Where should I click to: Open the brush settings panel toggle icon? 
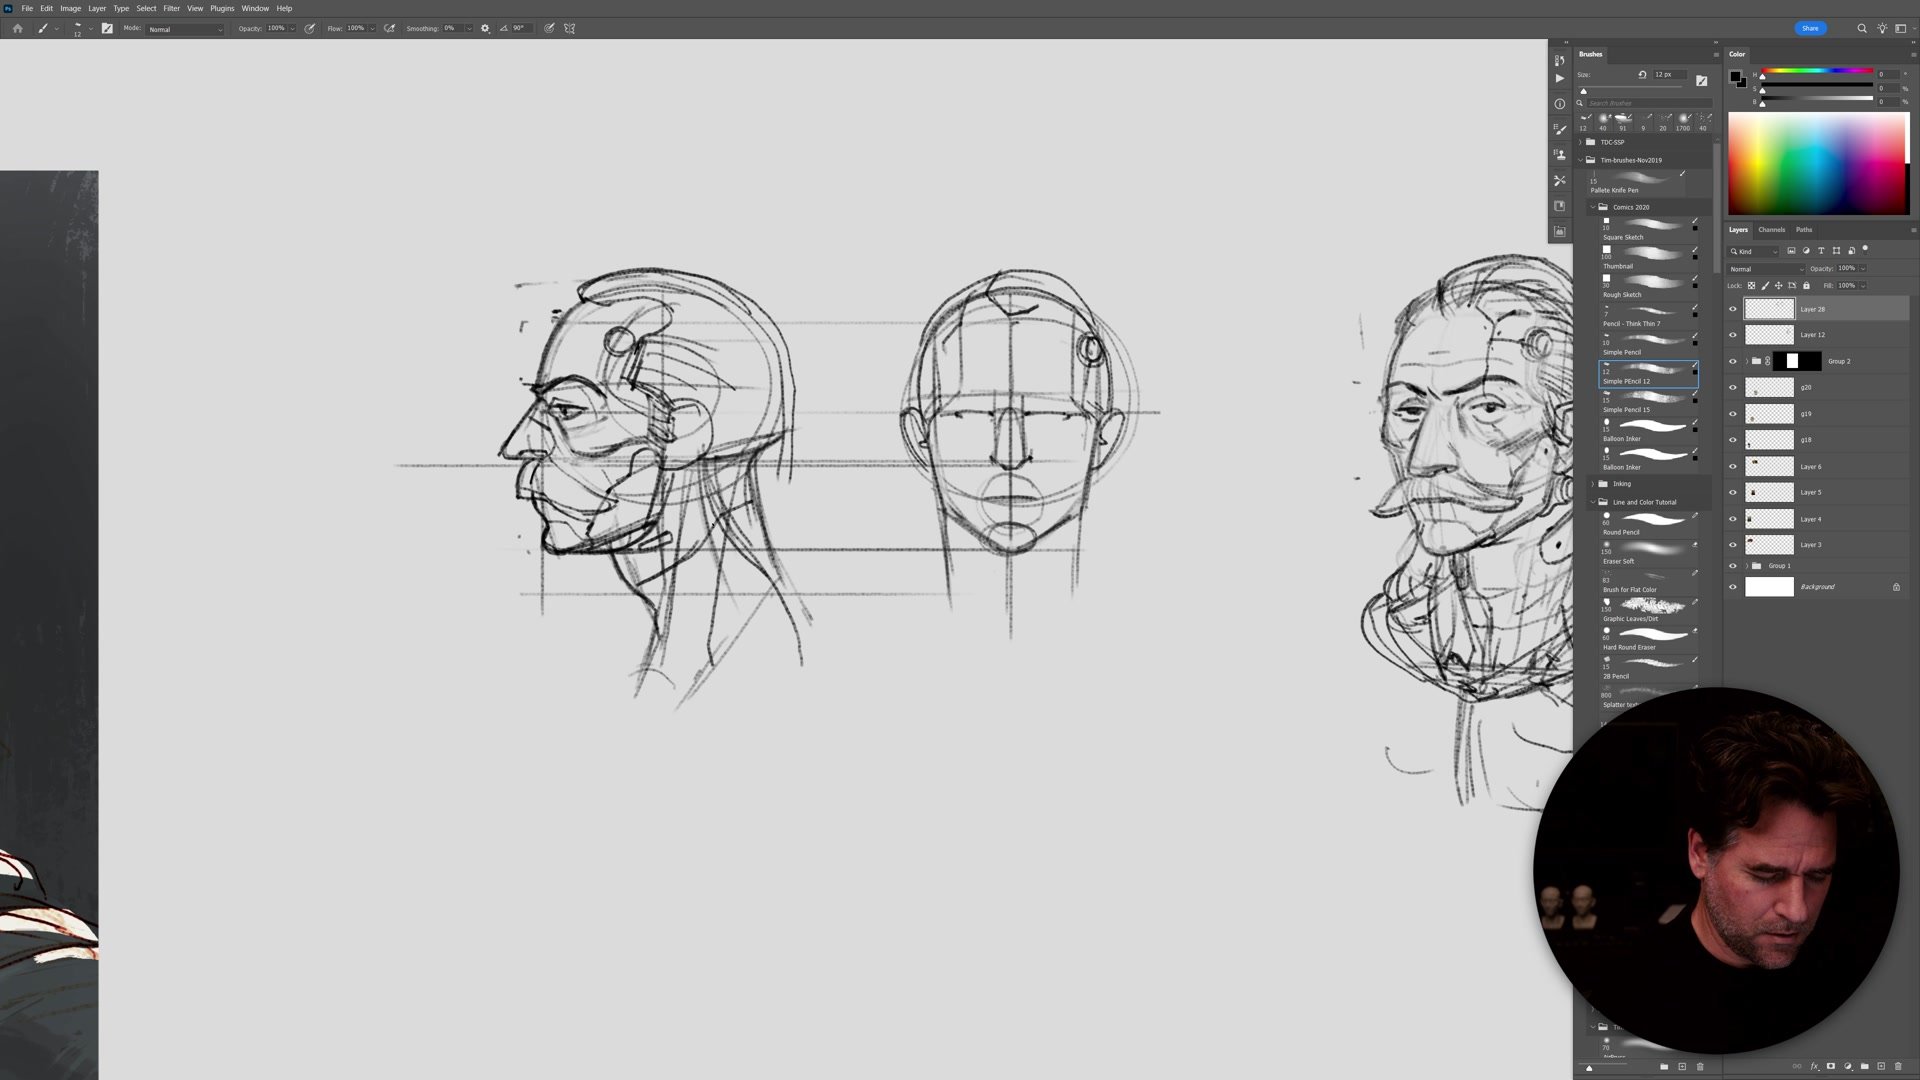(x=107, y=29)
